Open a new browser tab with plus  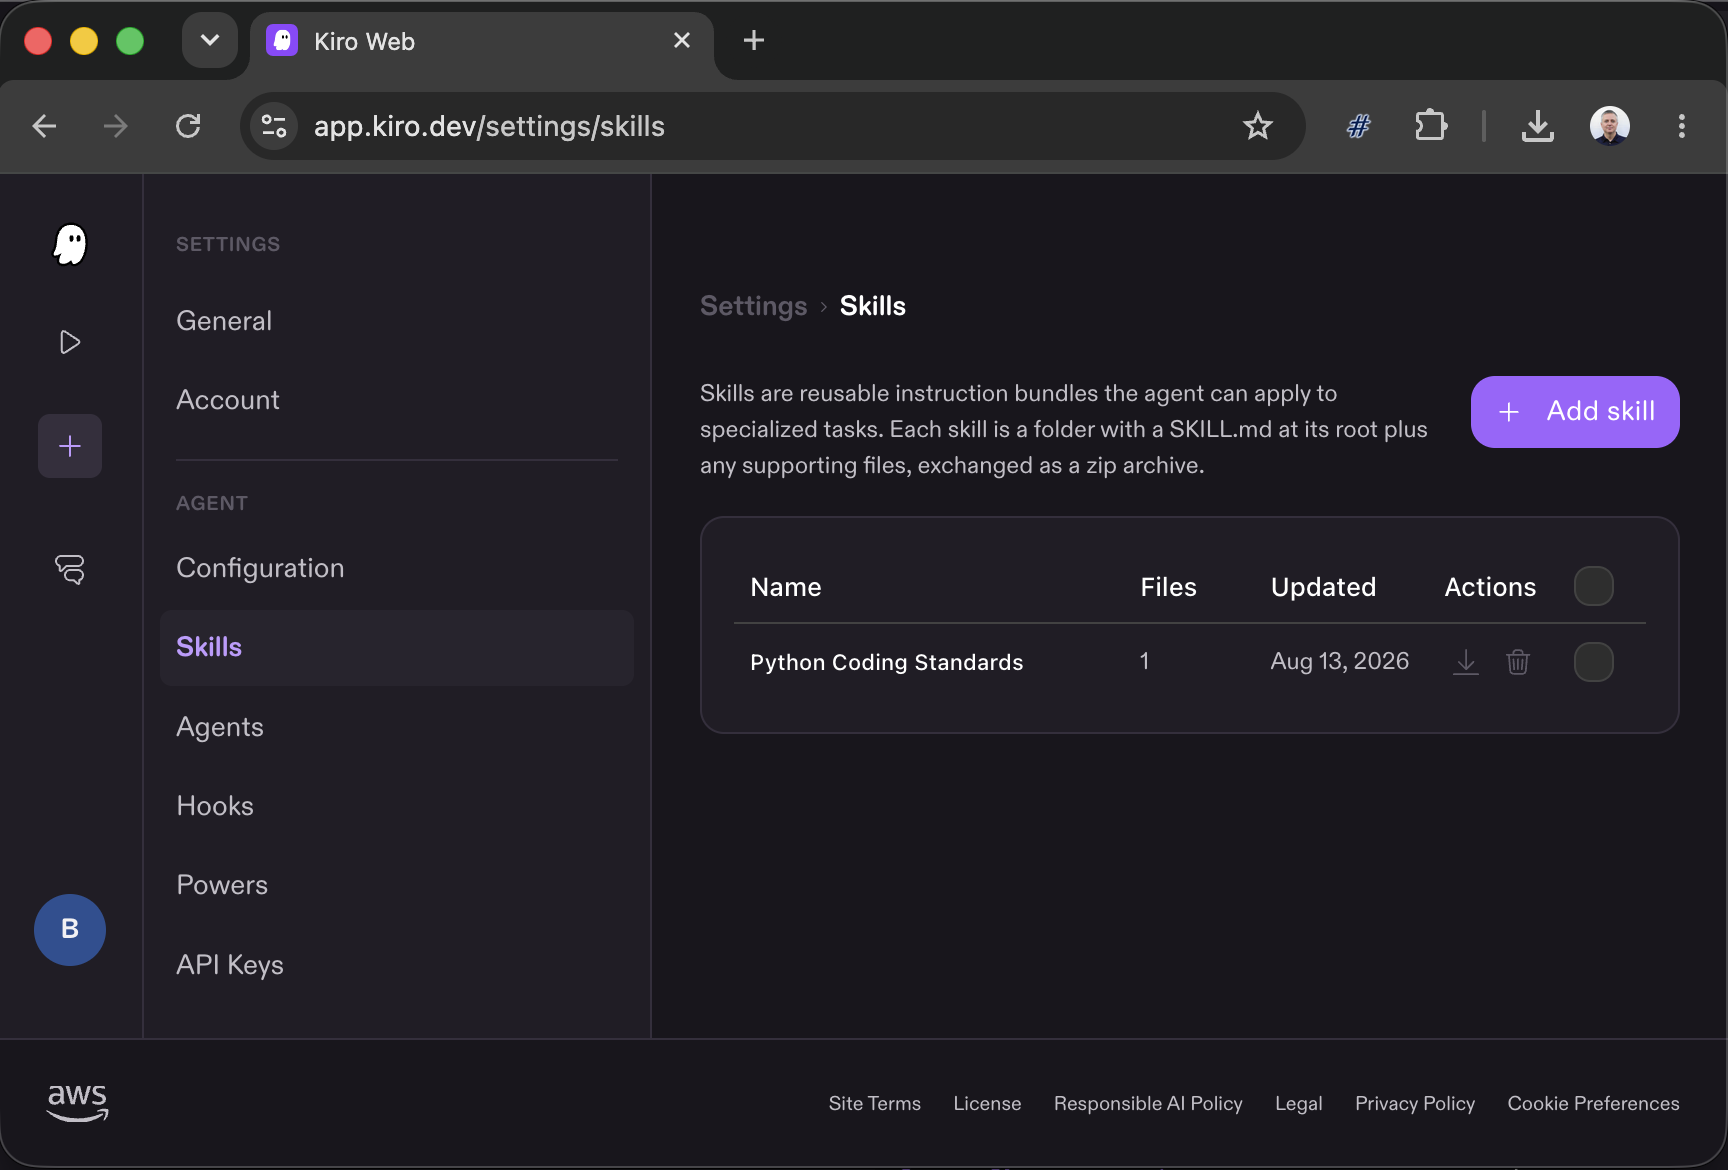[754, 40]
